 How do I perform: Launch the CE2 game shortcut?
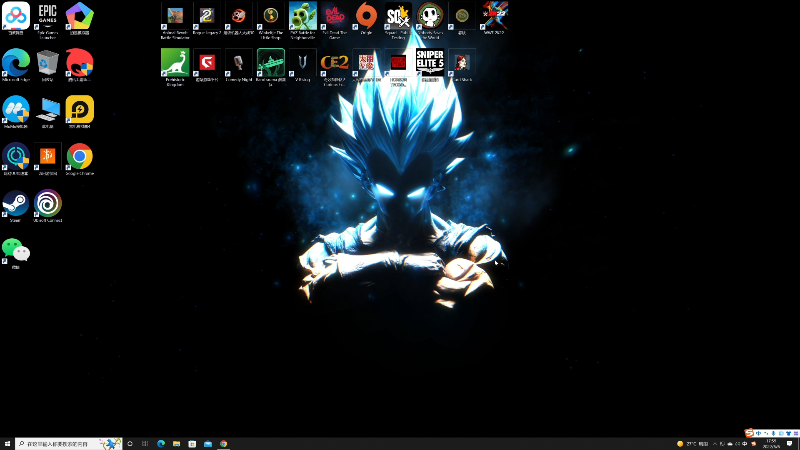[x=334, y=67]
